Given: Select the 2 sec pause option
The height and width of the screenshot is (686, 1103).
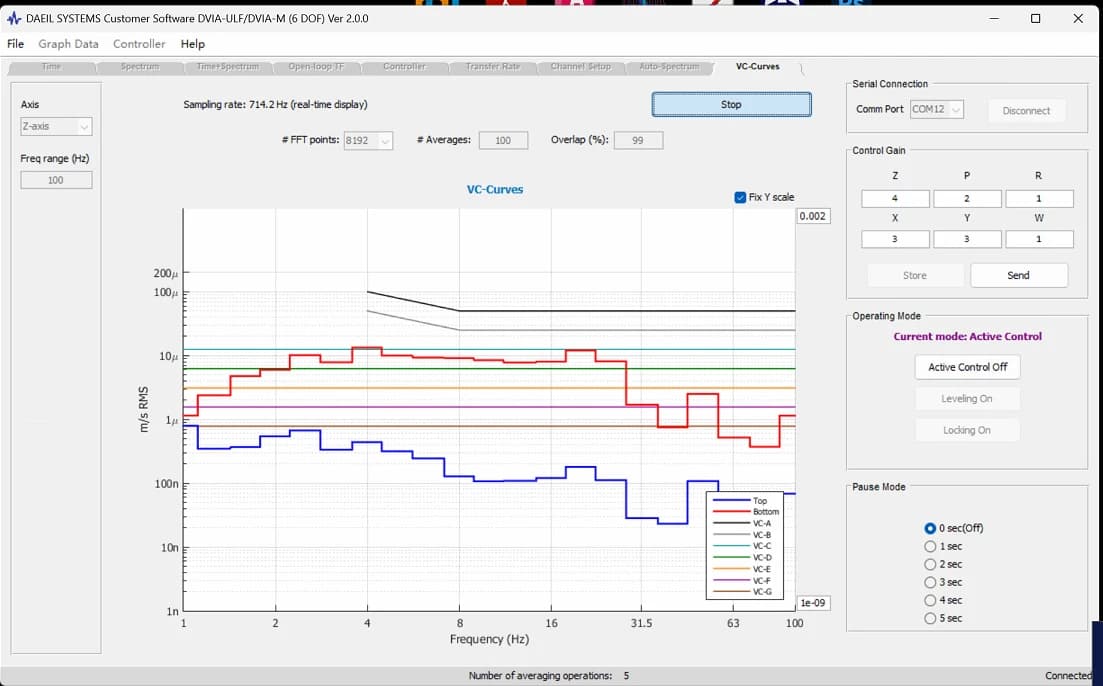Looking at the screenshot, I should pos(931,564).
